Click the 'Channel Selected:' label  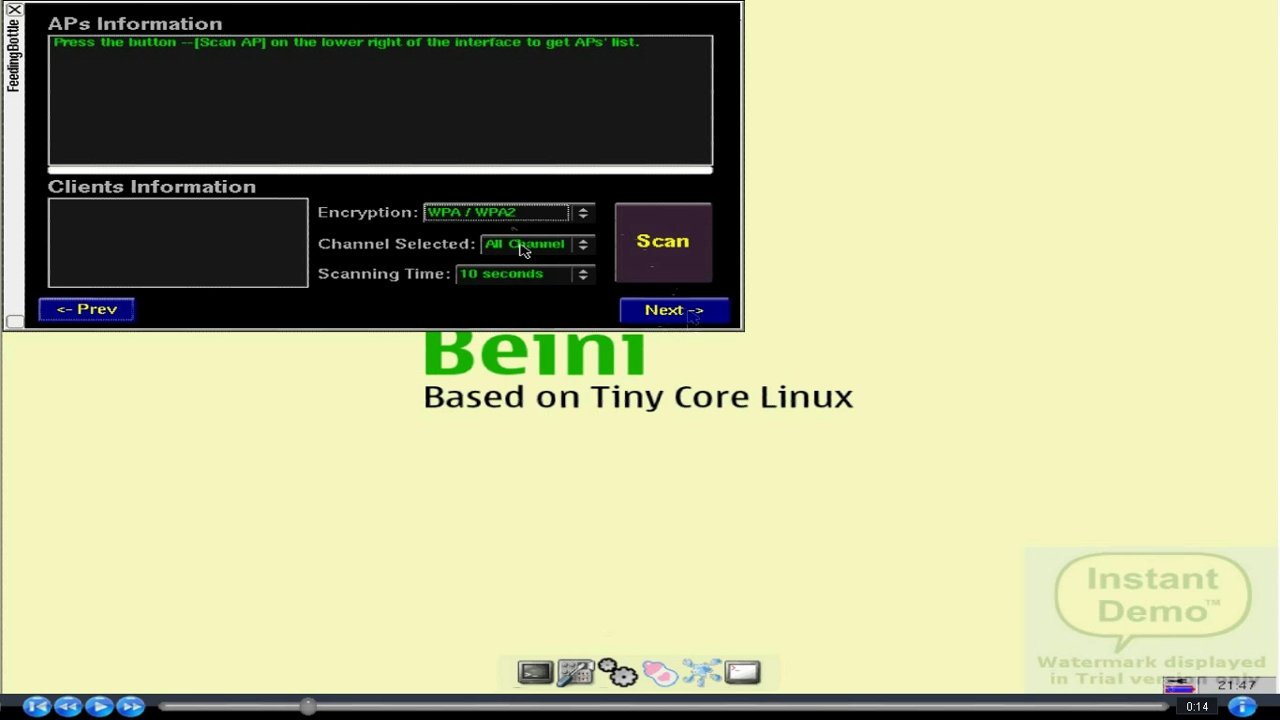(396, 244)
